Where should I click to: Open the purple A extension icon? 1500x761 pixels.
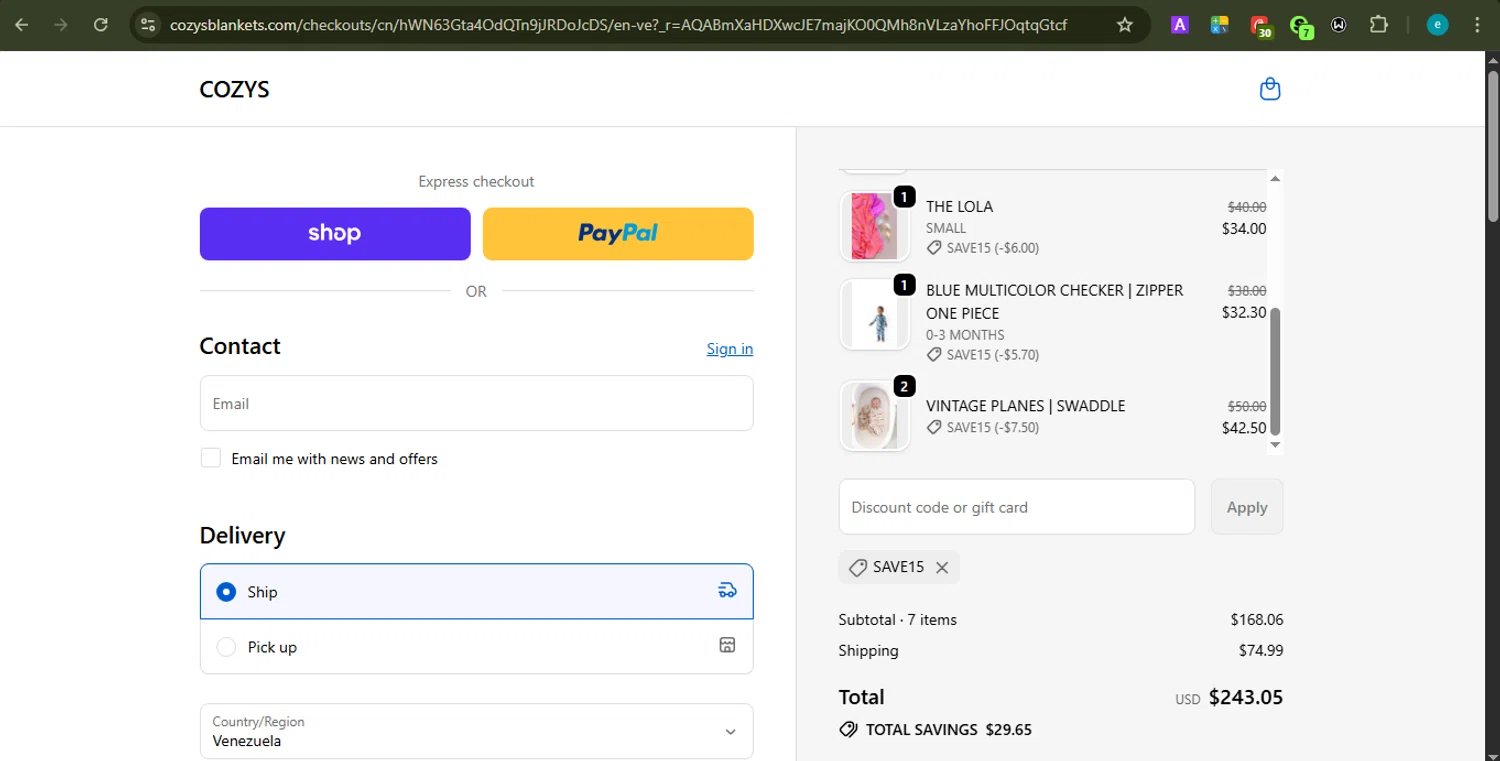1180,25
